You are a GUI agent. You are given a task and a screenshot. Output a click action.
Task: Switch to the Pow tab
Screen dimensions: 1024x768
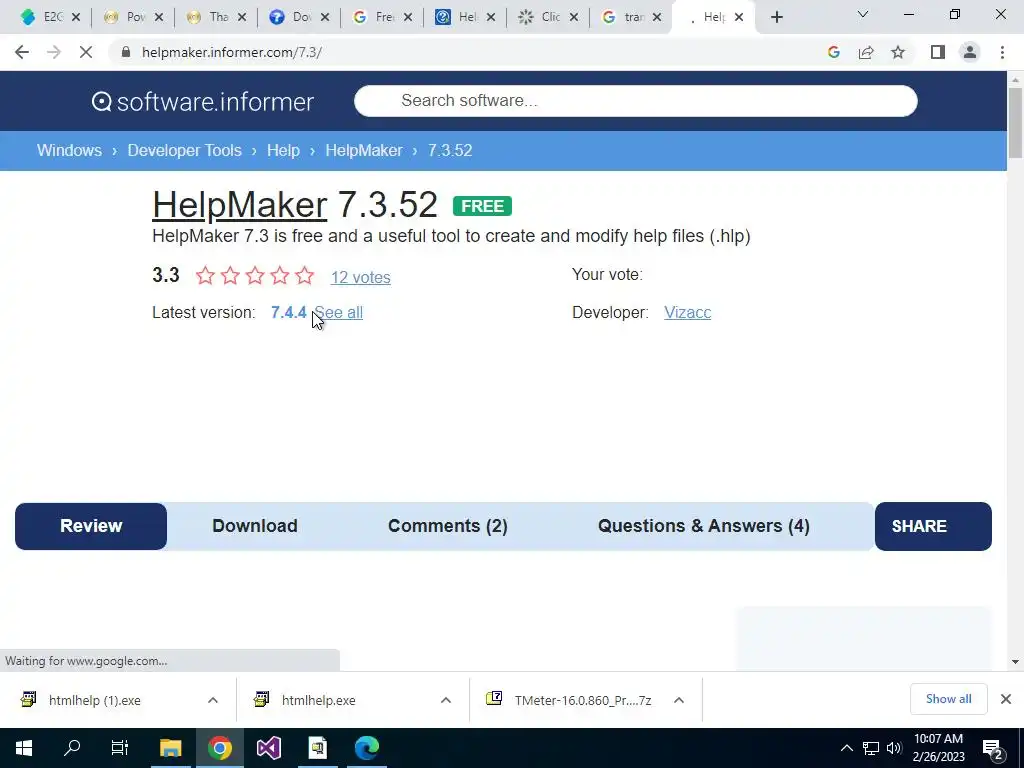(126, 17)
